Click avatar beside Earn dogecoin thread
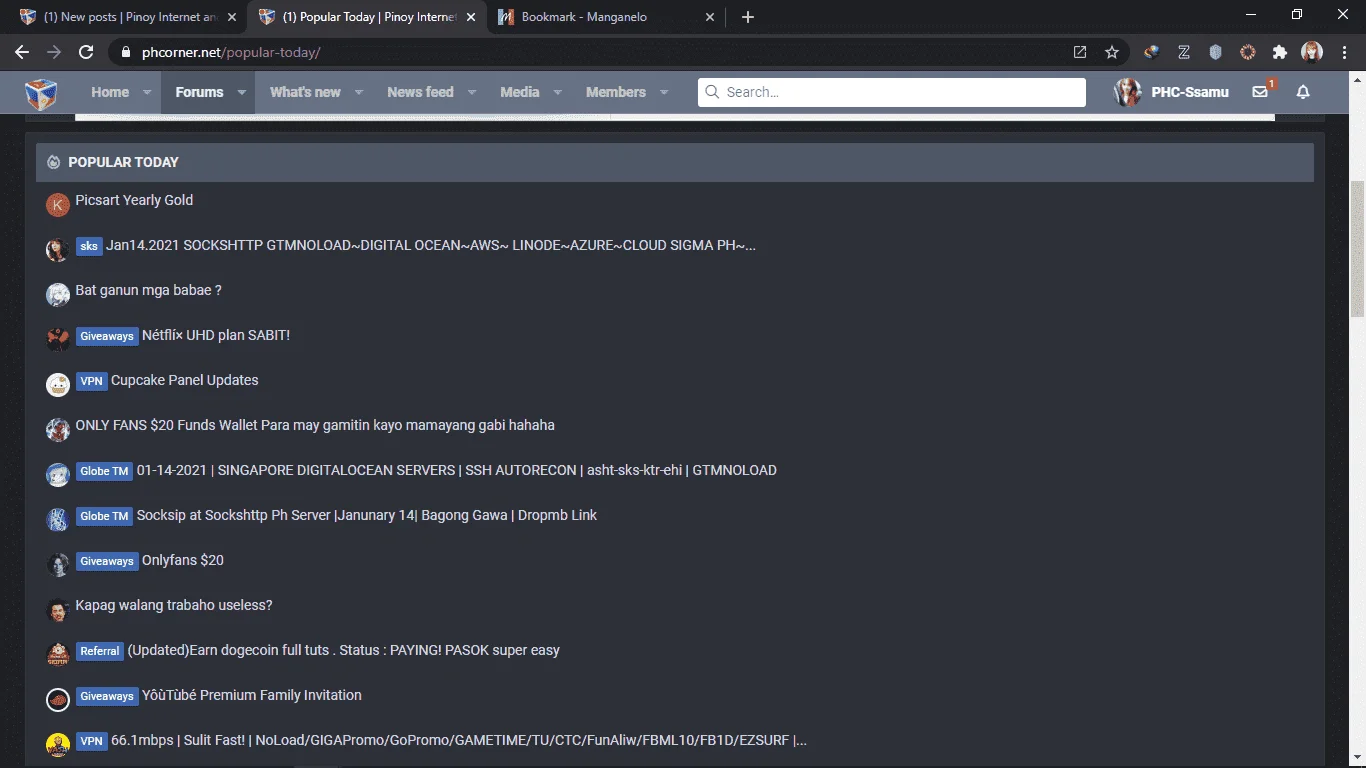This screenshot has width=1366, height=768. (x=58, y=655)
